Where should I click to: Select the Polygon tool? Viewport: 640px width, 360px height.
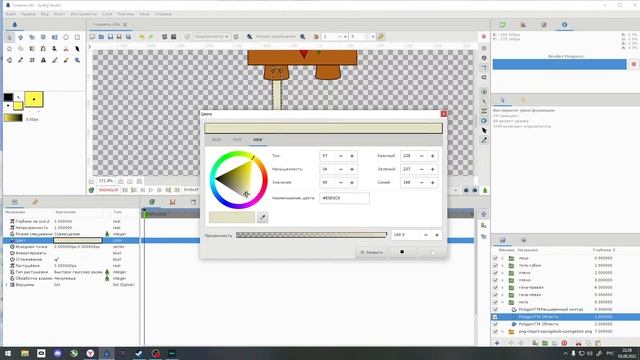[x=21, y=49]
